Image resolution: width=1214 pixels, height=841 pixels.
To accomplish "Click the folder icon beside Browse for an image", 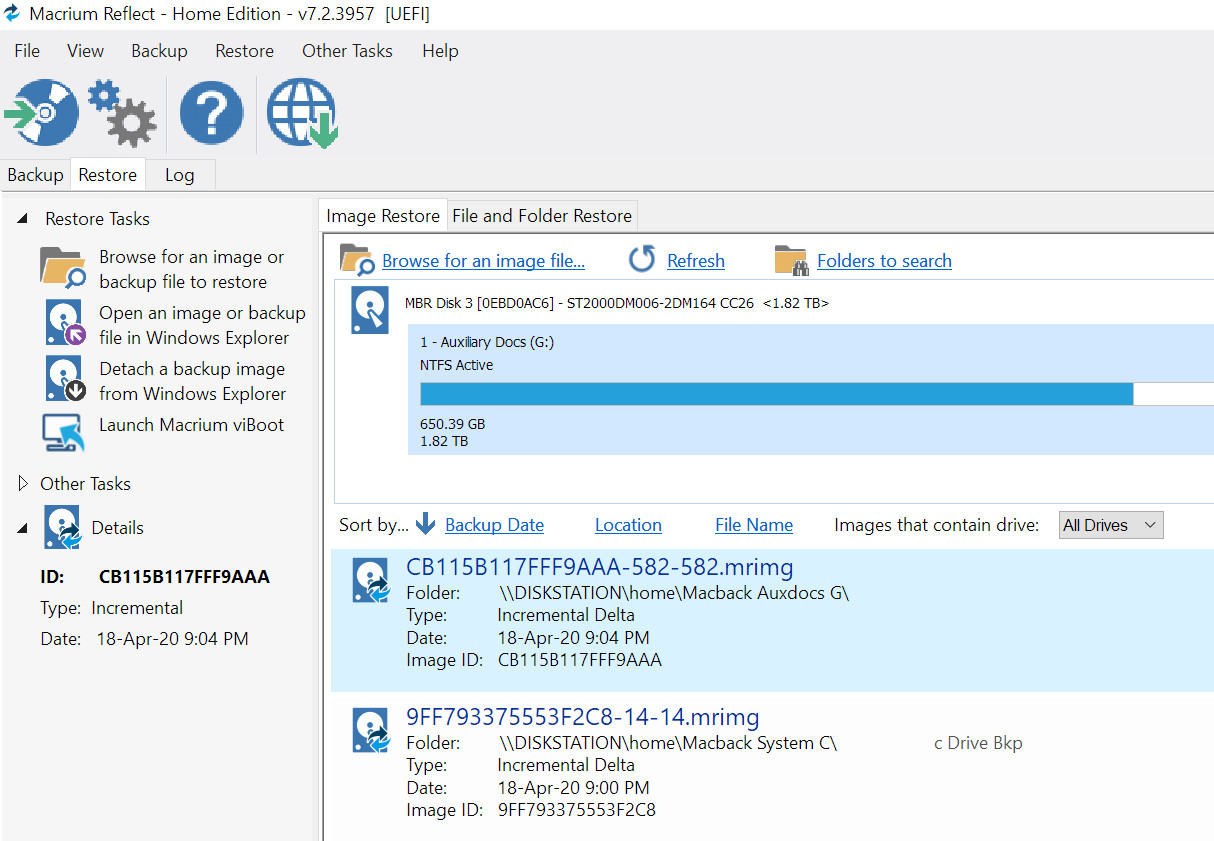I will tap(64, 268).
